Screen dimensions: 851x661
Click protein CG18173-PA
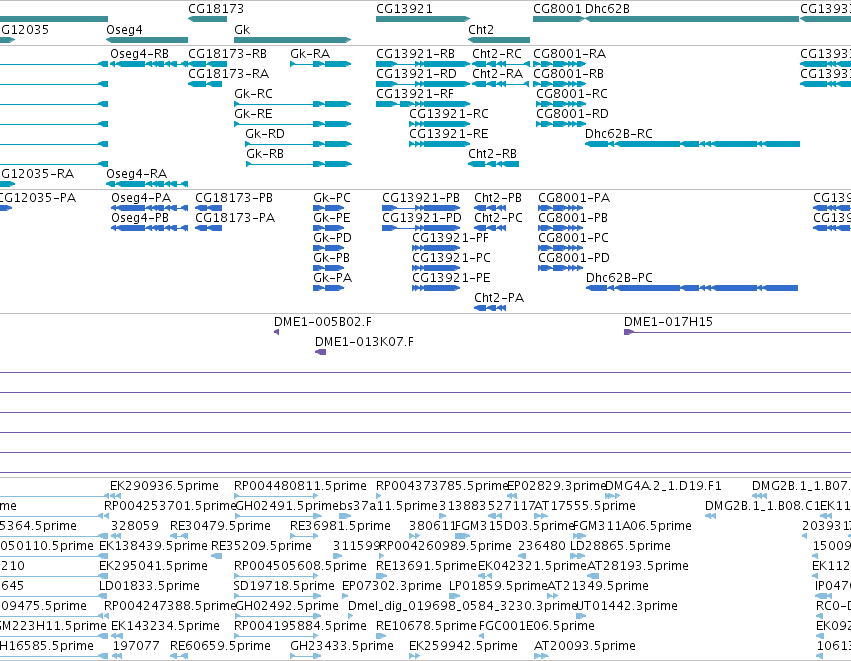(x=235, y=218)
